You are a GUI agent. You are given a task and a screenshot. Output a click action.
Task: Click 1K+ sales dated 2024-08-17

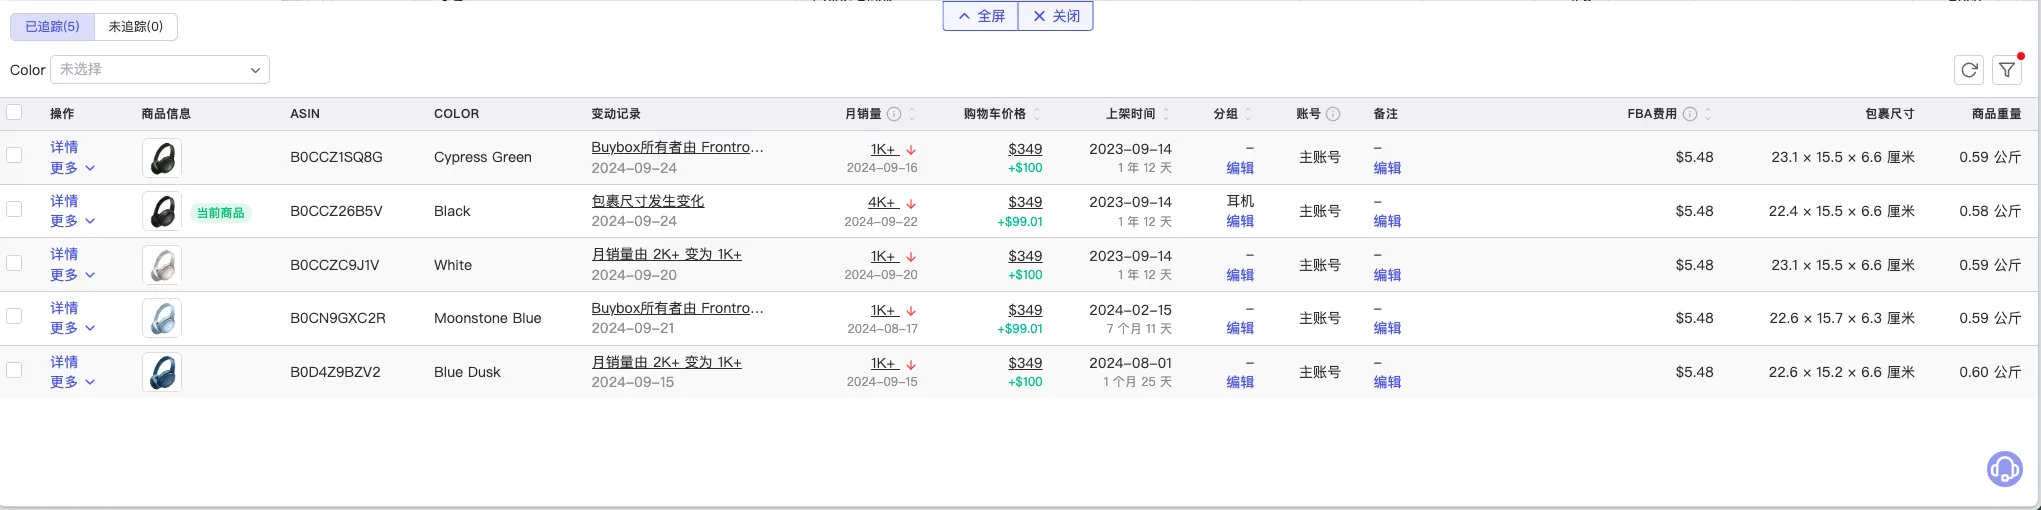pyautogui.click(x=884, y=310)
